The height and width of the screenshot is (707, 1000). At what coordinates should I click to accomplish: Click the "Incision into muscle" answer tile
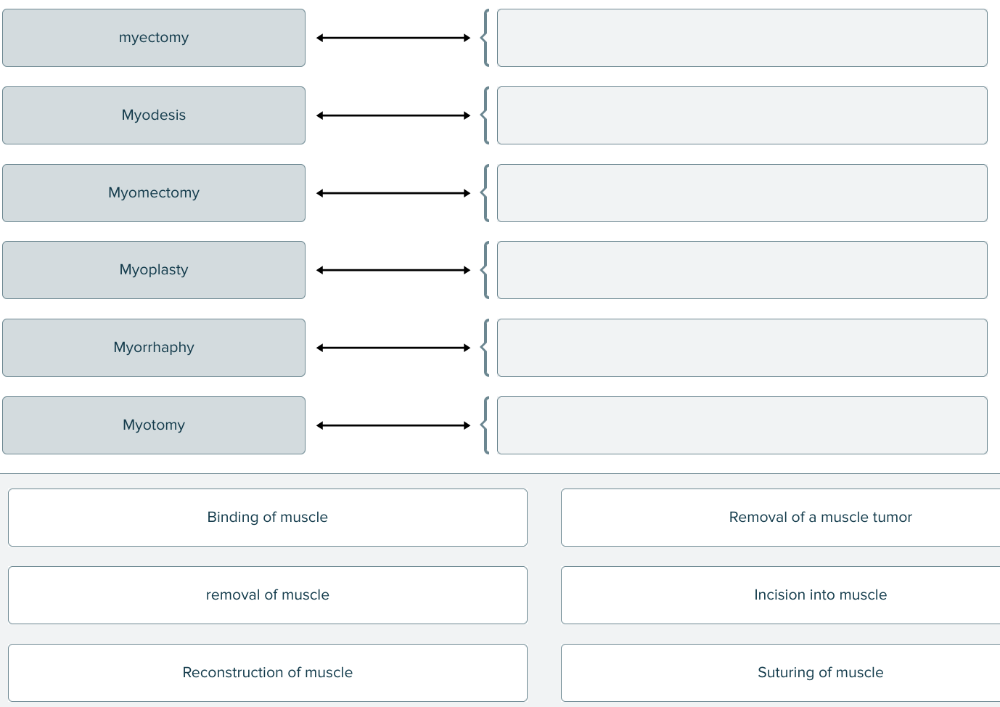(x=780, y=595)
